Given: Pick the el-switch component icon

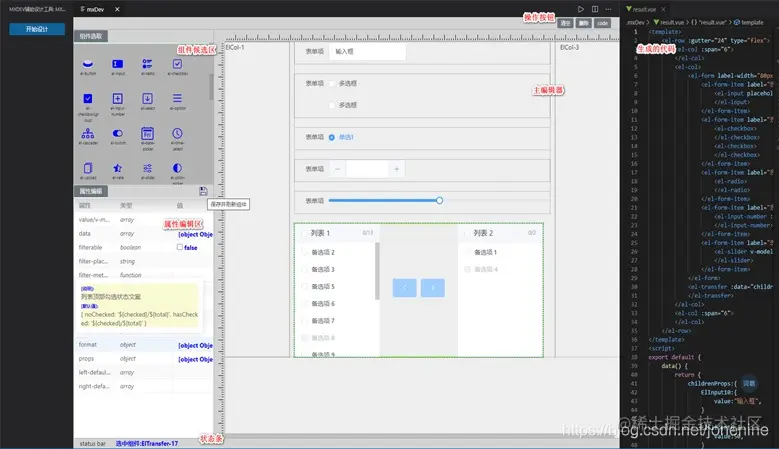Looking at the screenshot, I should 118,133.
